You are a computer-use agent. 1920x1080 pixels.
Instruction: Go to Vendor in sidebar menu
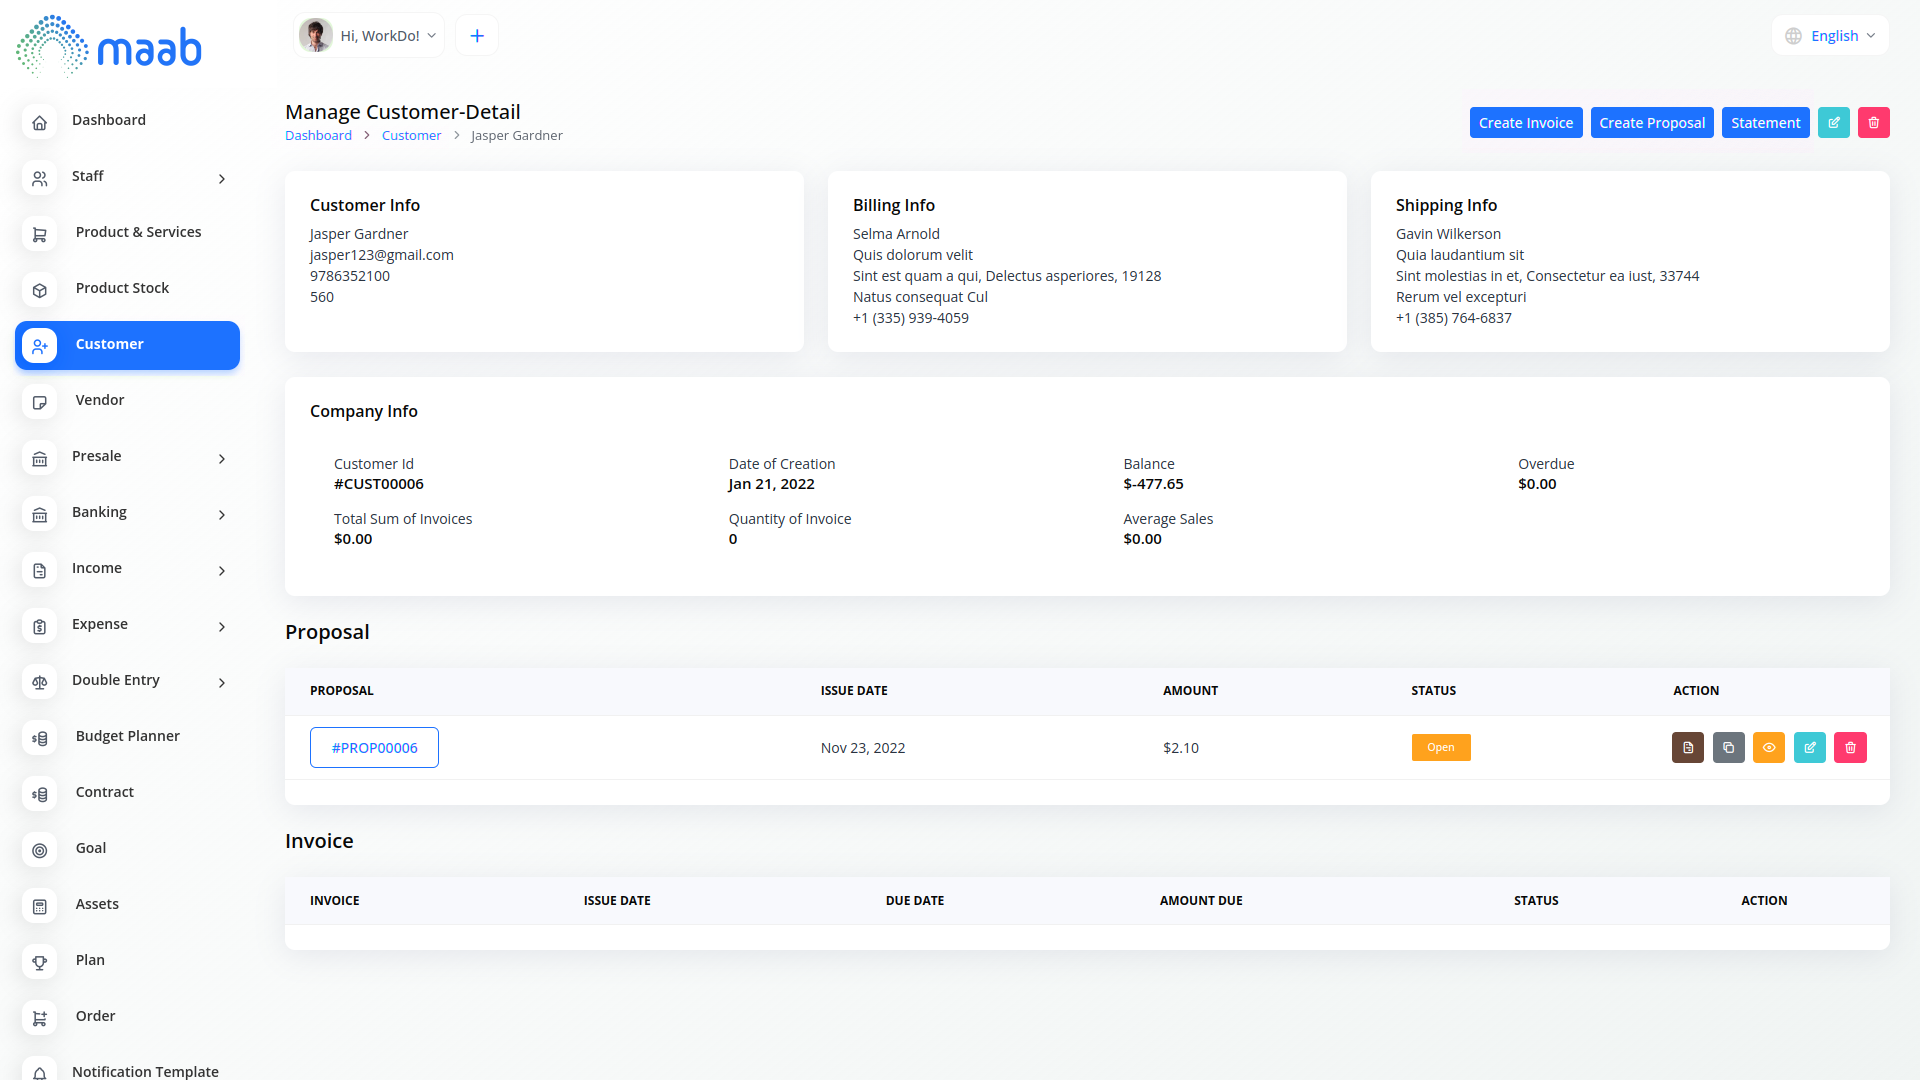pos(100,400)
